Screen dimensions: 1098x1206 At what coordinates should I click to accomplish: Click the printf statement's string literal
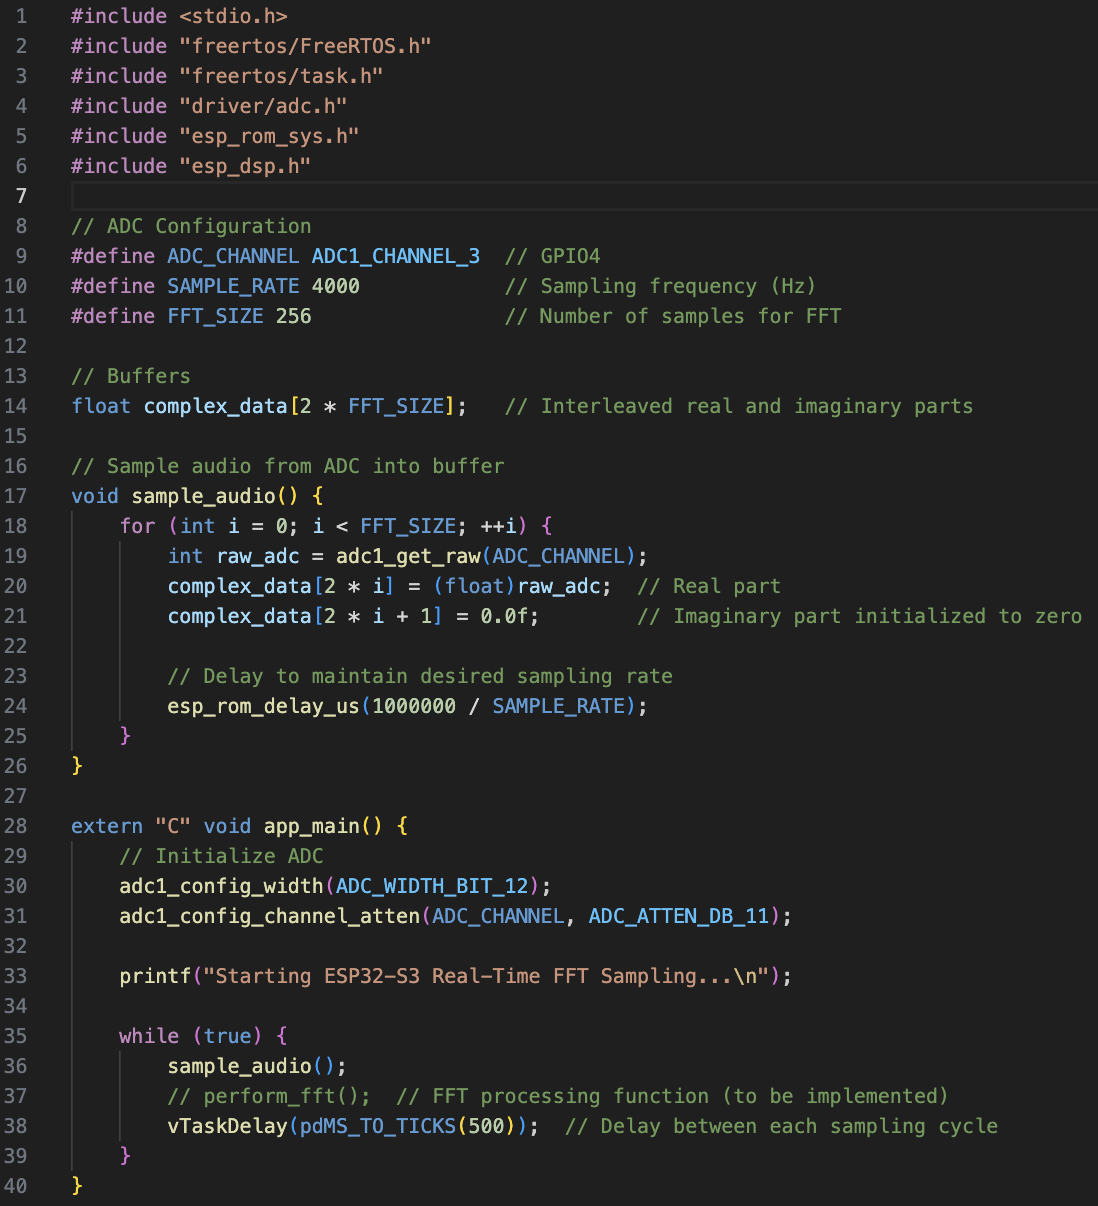tap(492, 976)
